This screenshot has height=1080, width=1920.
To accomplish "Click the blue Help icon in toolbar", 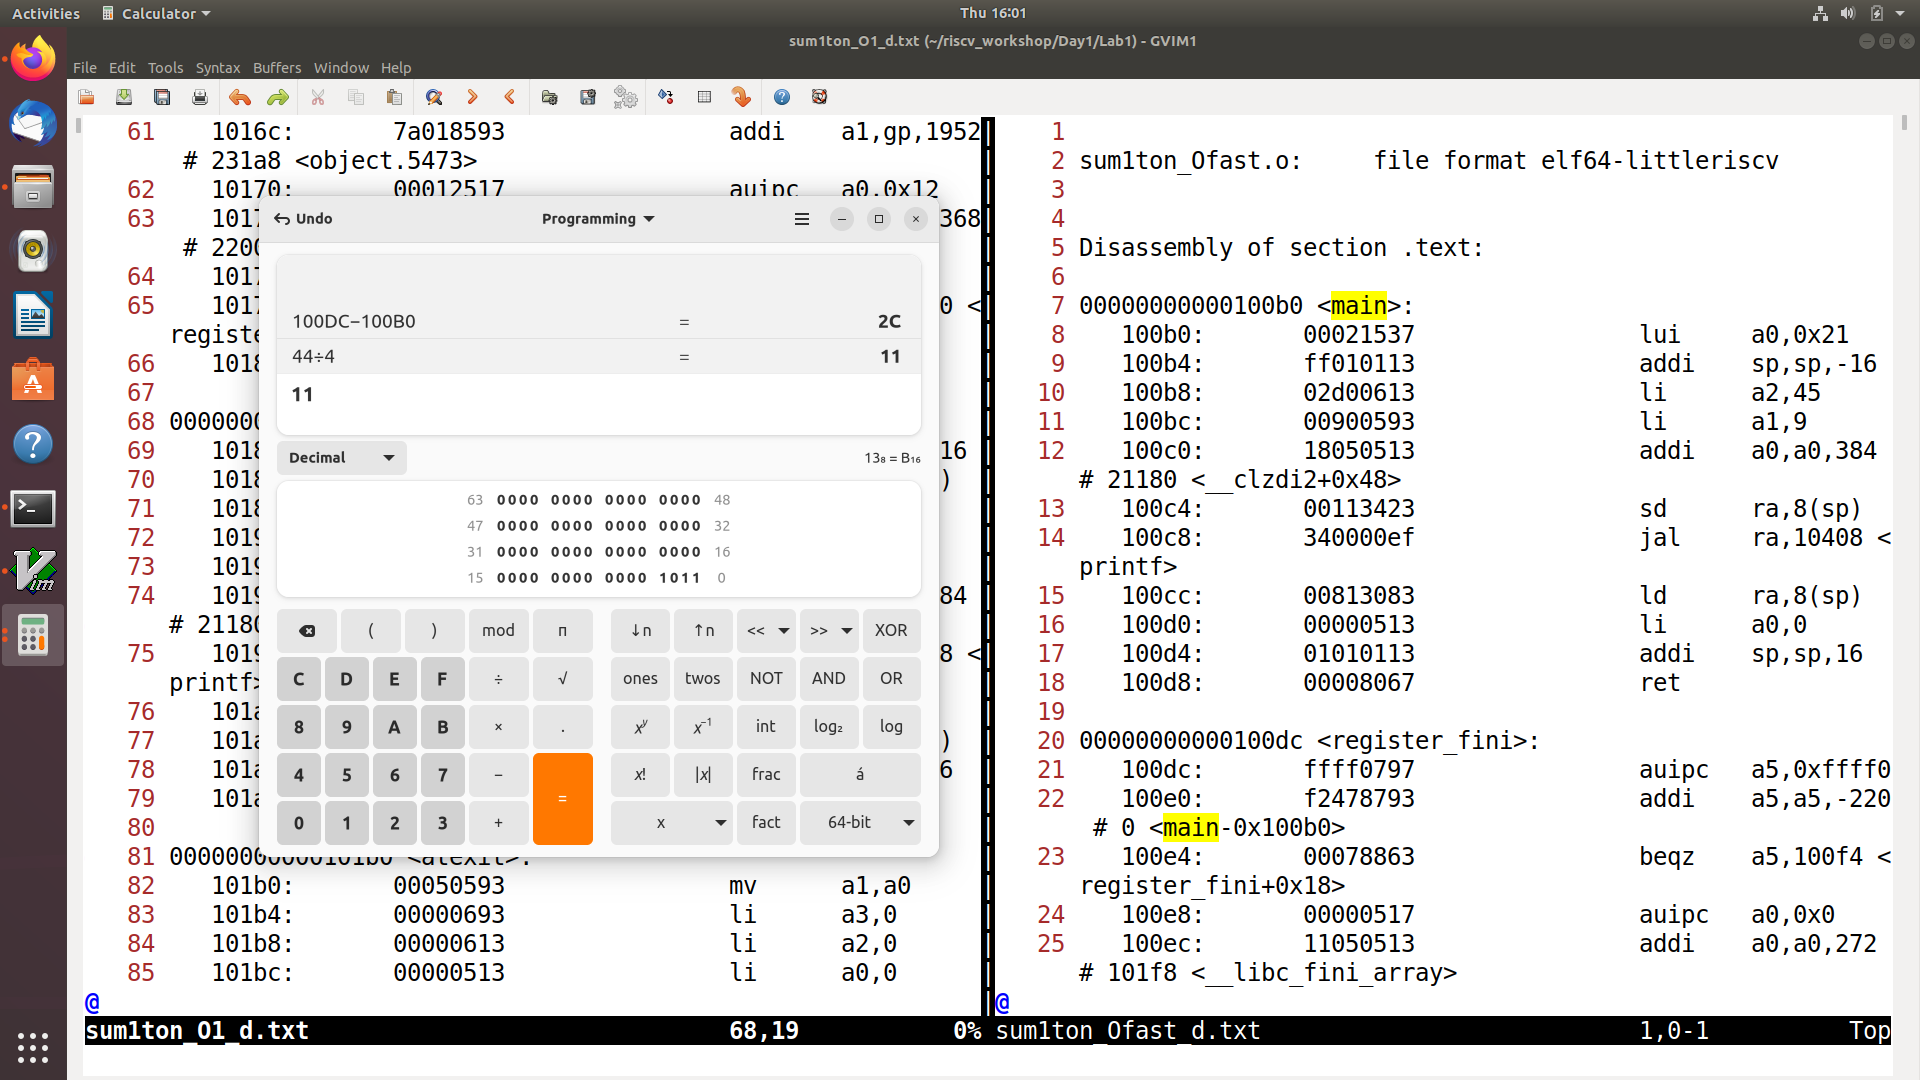I will coord(782,97).
